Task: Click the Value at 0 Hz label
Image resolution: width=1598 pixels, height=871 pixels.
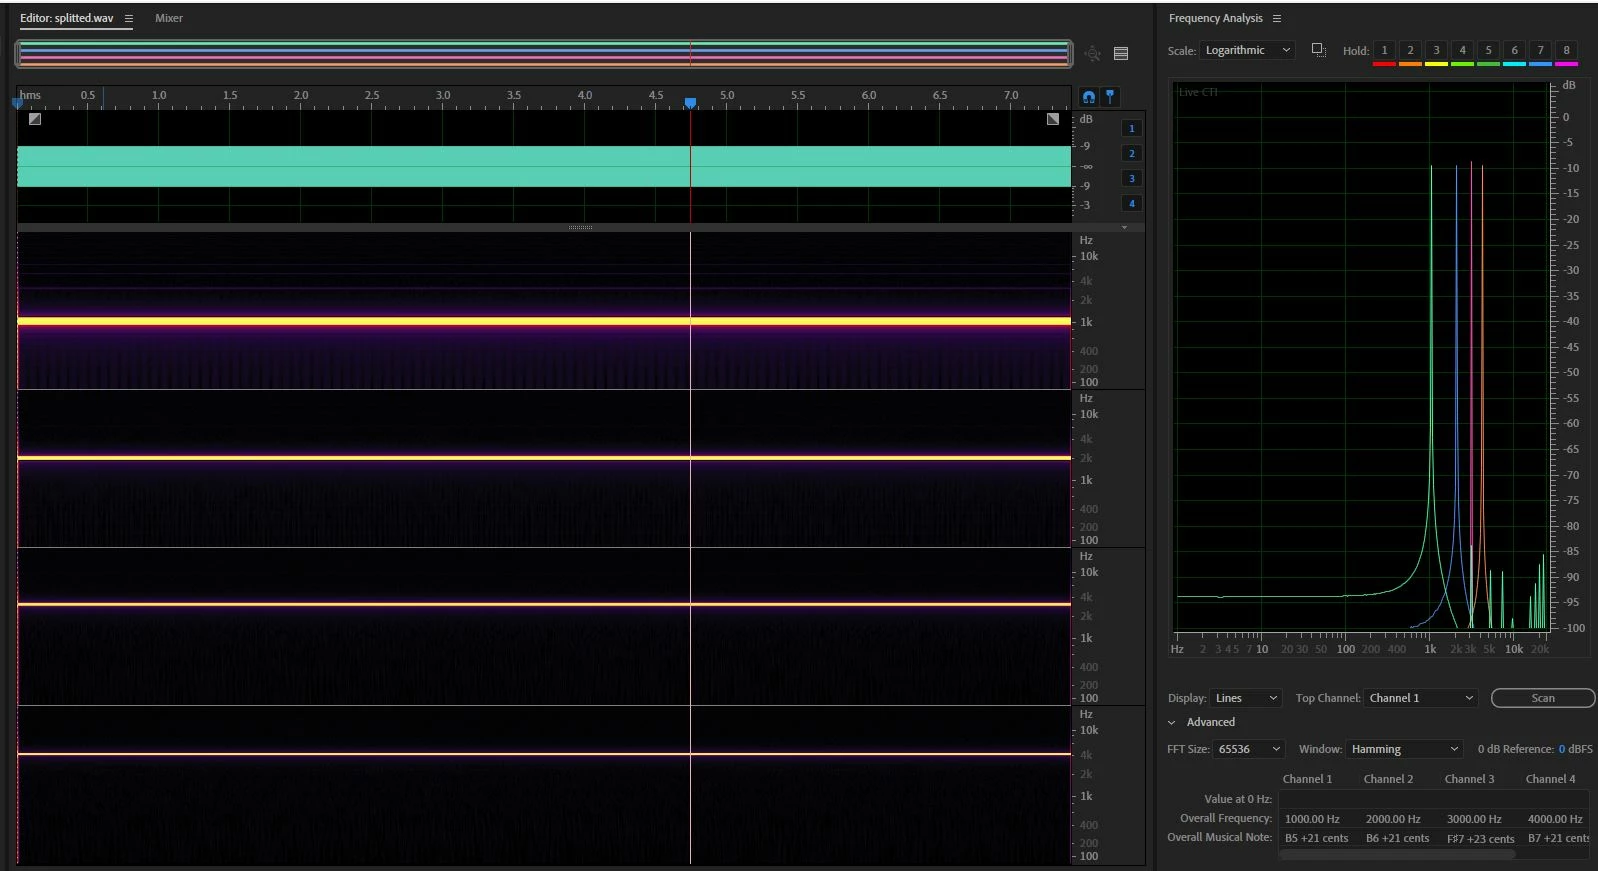Action: 1238,799
